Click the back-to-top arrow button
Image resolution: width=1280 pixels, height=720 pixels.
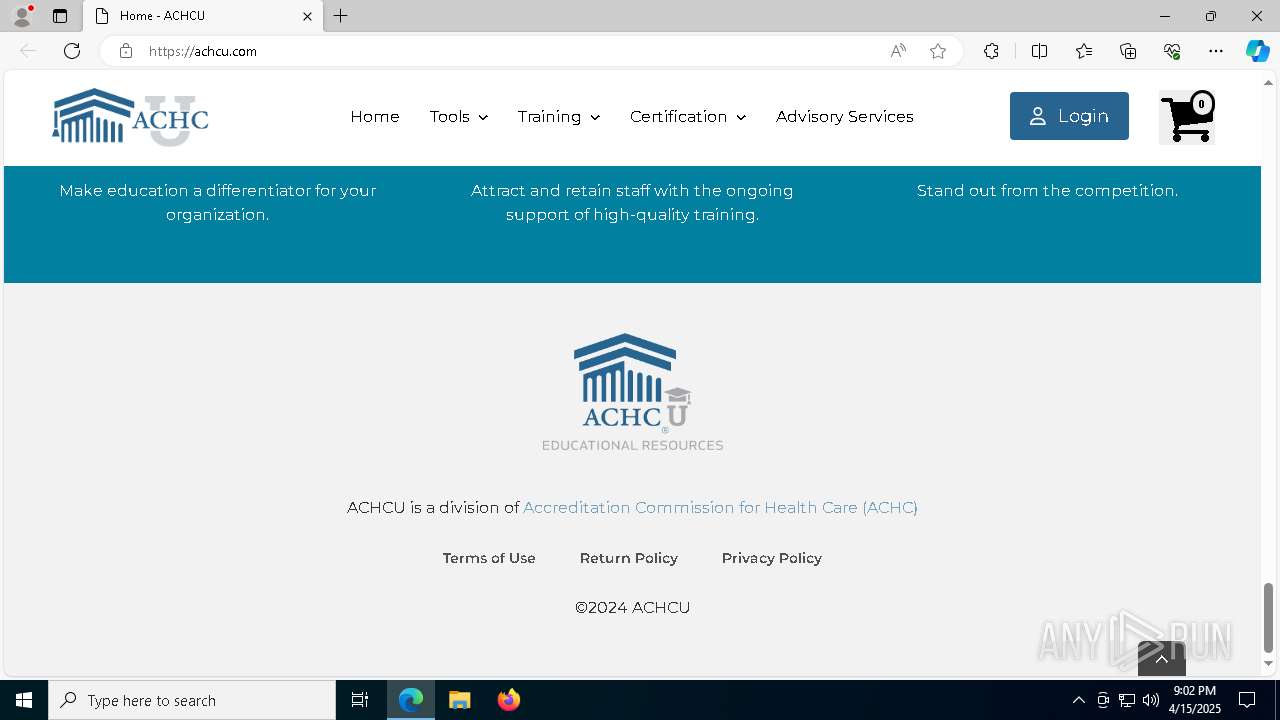point(1162,658)
